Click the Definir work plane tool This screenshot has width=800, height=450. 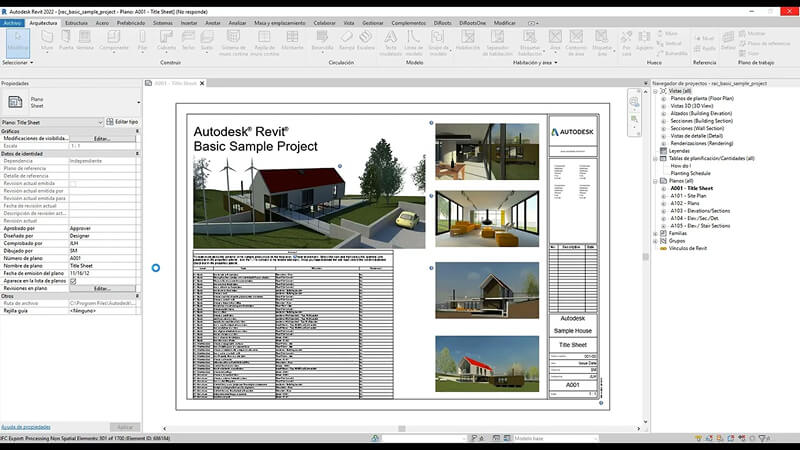pyautogui.click(x=728, y=41)
